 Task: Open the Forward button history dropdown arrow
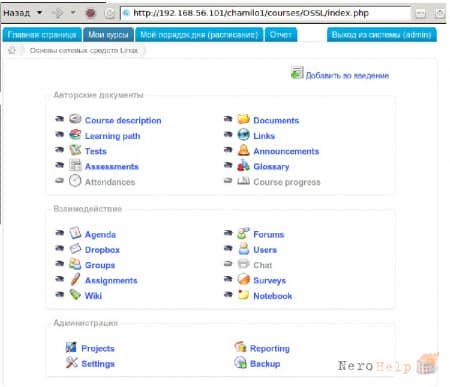point(73,13)
